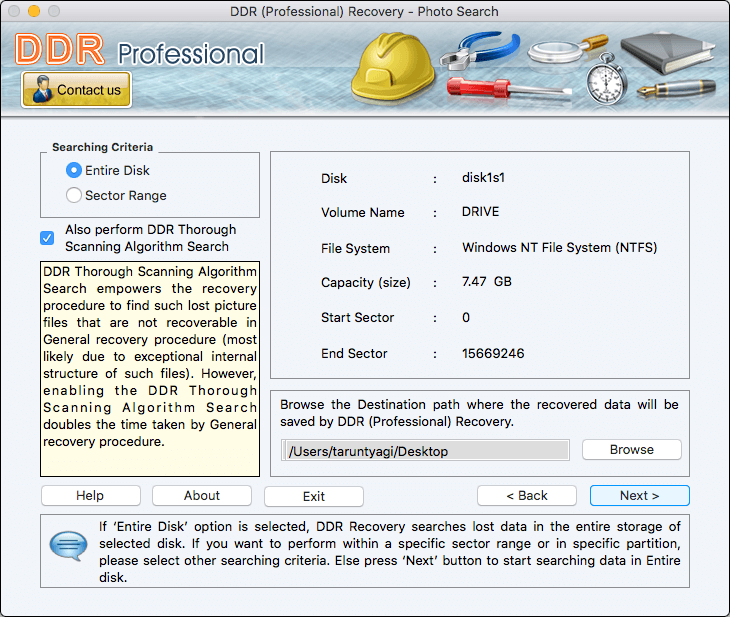Click the gray book icon
Screen dimensions: 730x617
coord(667,53)
